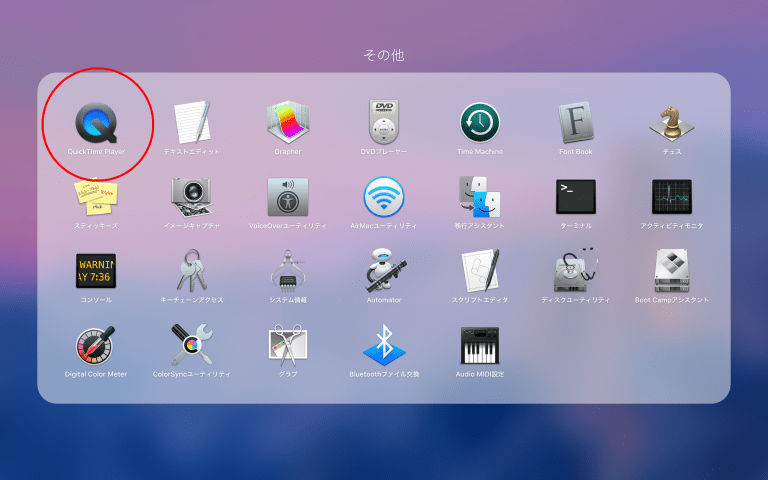The width and height of the screenshot is (768, 480).
Task: Open Boot Campアシスタント
Action: 672,271
